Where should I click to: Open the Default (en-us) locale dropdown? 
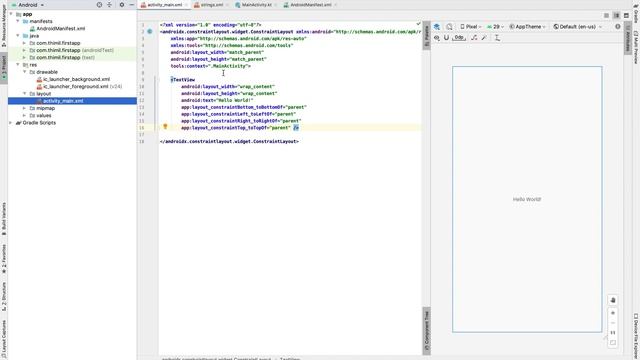point(577,27)
